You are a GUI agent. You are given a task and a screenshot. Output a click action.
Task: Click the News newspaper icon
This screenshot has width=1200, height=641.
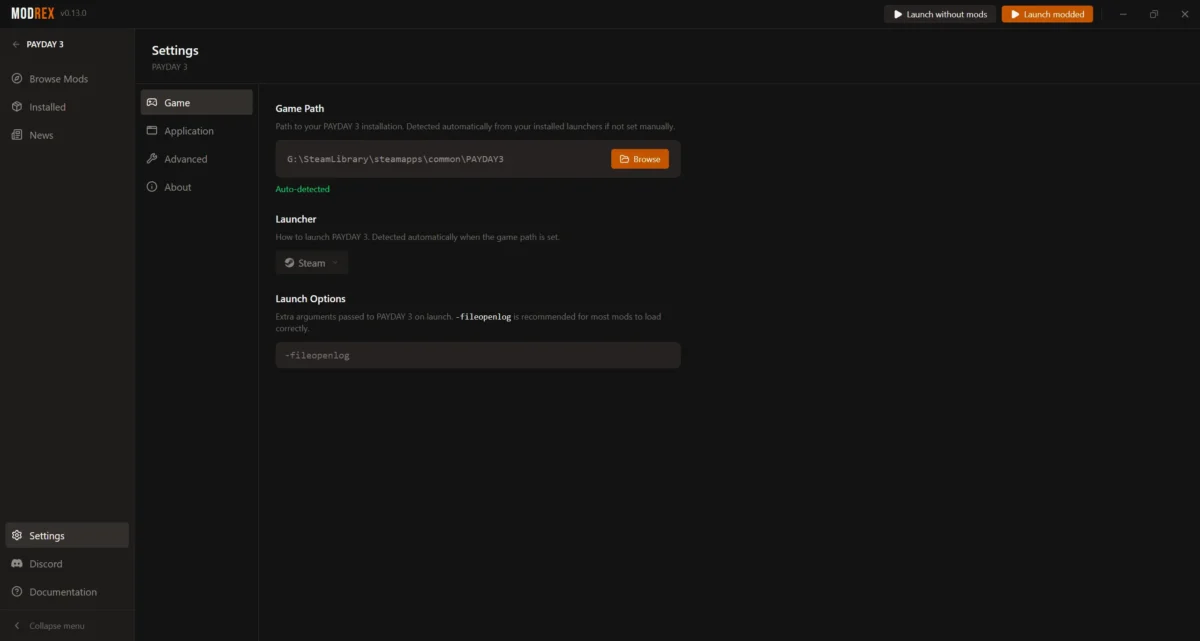(x=17, y=135)
